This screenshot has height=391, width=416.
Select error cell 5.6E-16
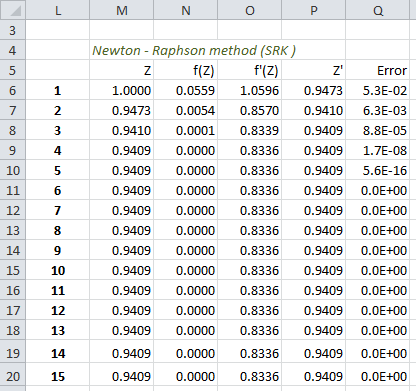coord(378,170)
